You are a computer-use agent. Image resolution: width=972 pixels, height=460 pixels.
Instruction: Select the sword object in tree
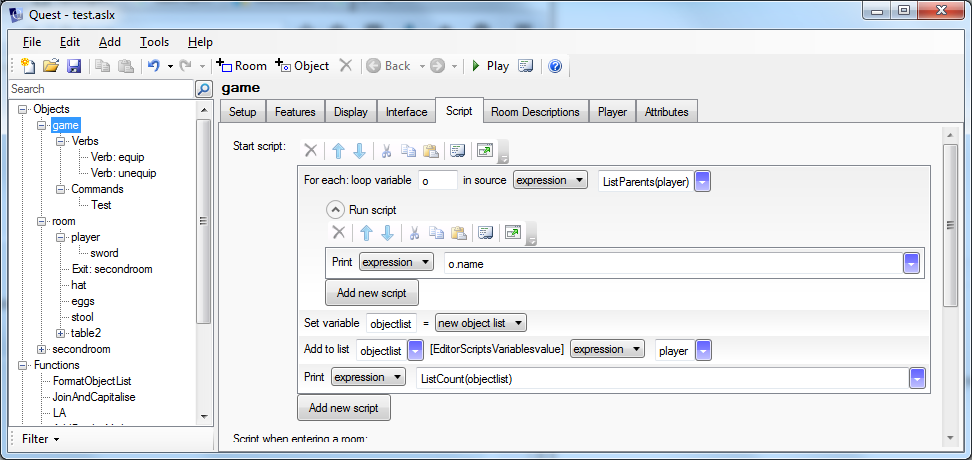click(x=104, y=253)
